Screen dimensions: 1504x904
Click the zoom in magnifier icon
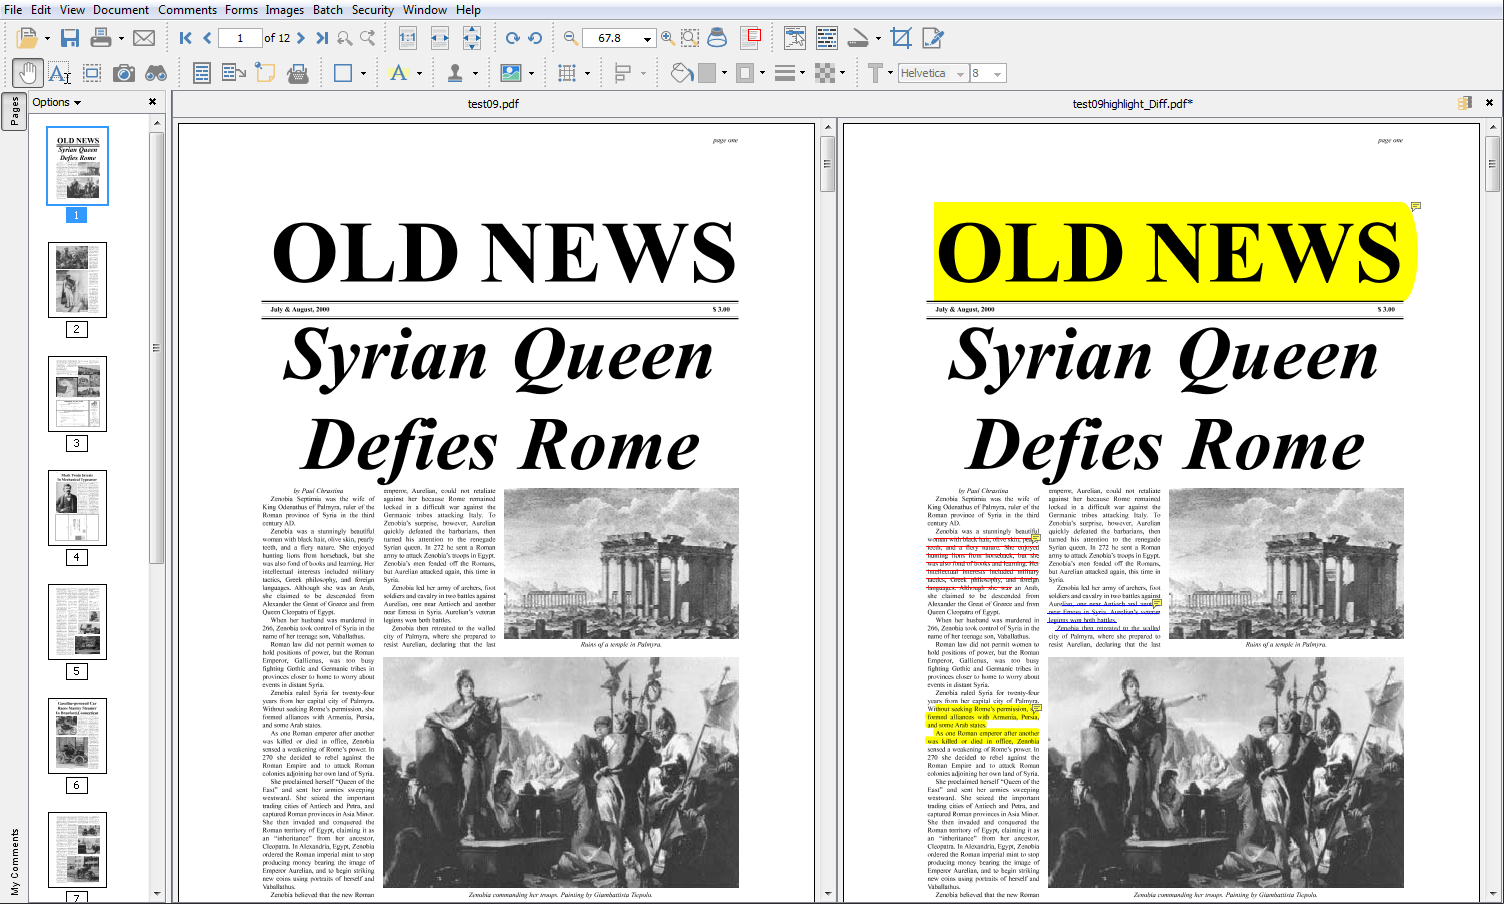667,38
